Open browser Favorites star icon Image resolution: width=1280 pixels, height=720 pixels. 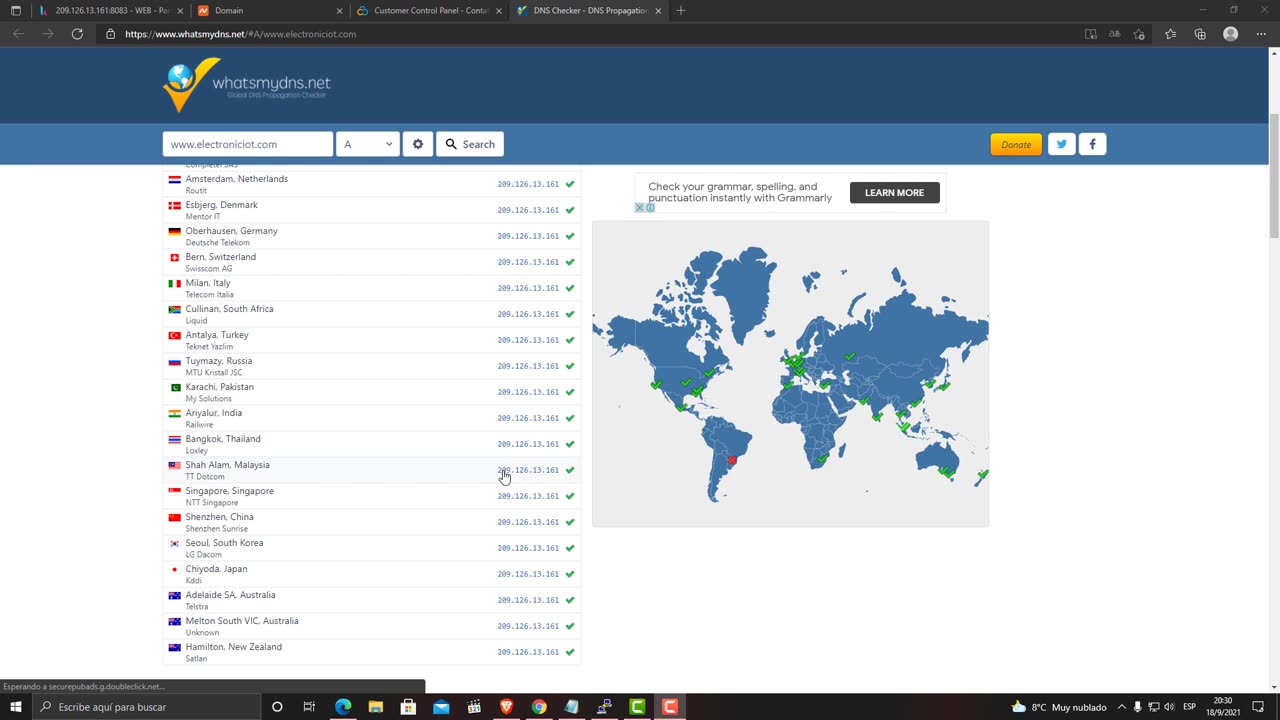pos(1170,34)
